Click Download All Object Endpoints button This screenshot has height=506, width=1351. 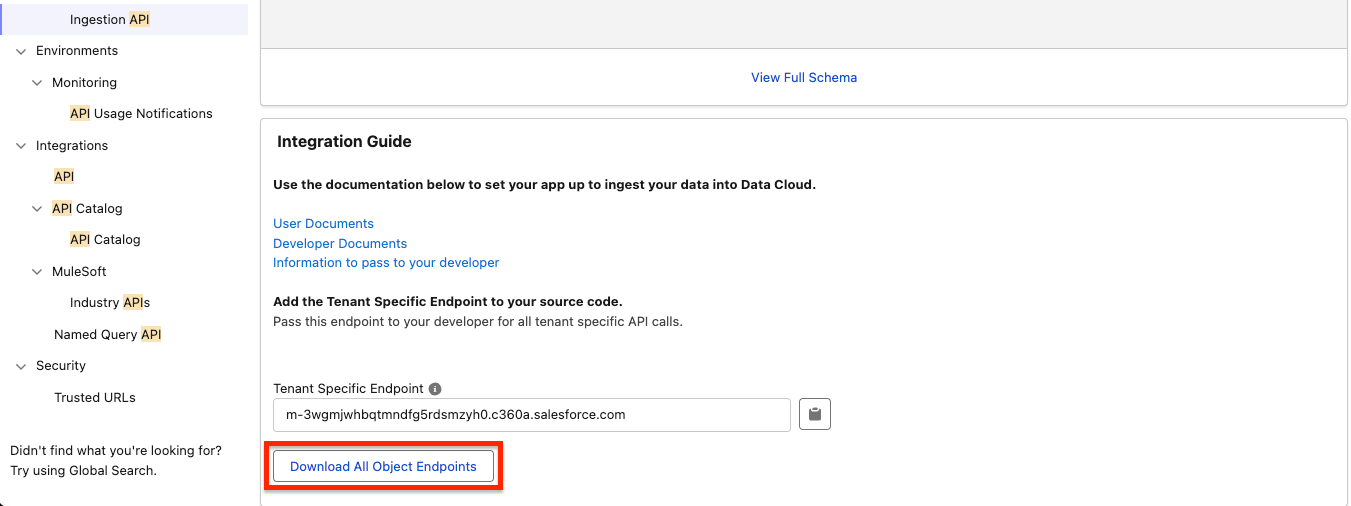point(383,467)
